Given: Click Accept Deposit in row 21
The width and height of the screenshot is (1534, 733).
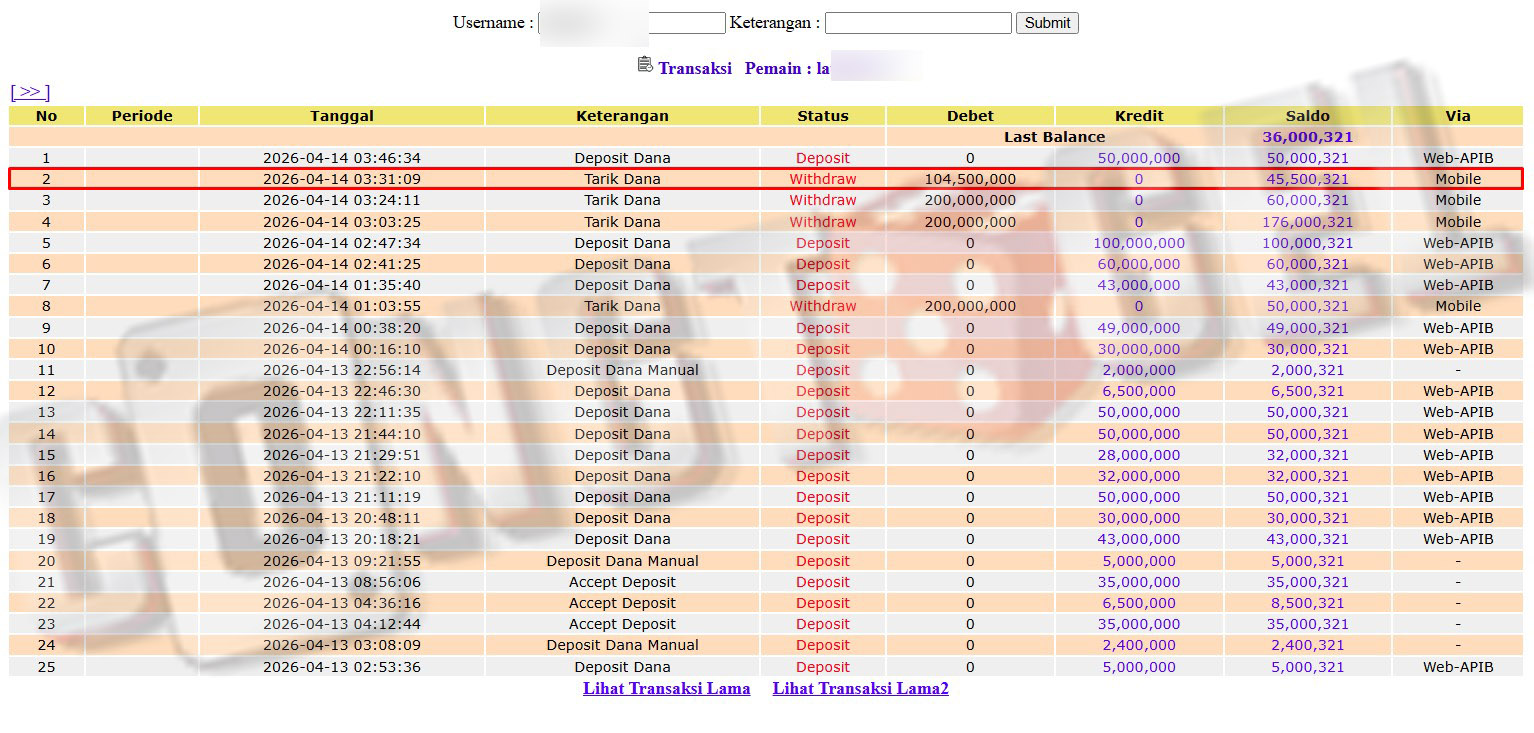Looking at the screenshot, I should (x=622, y=582).
